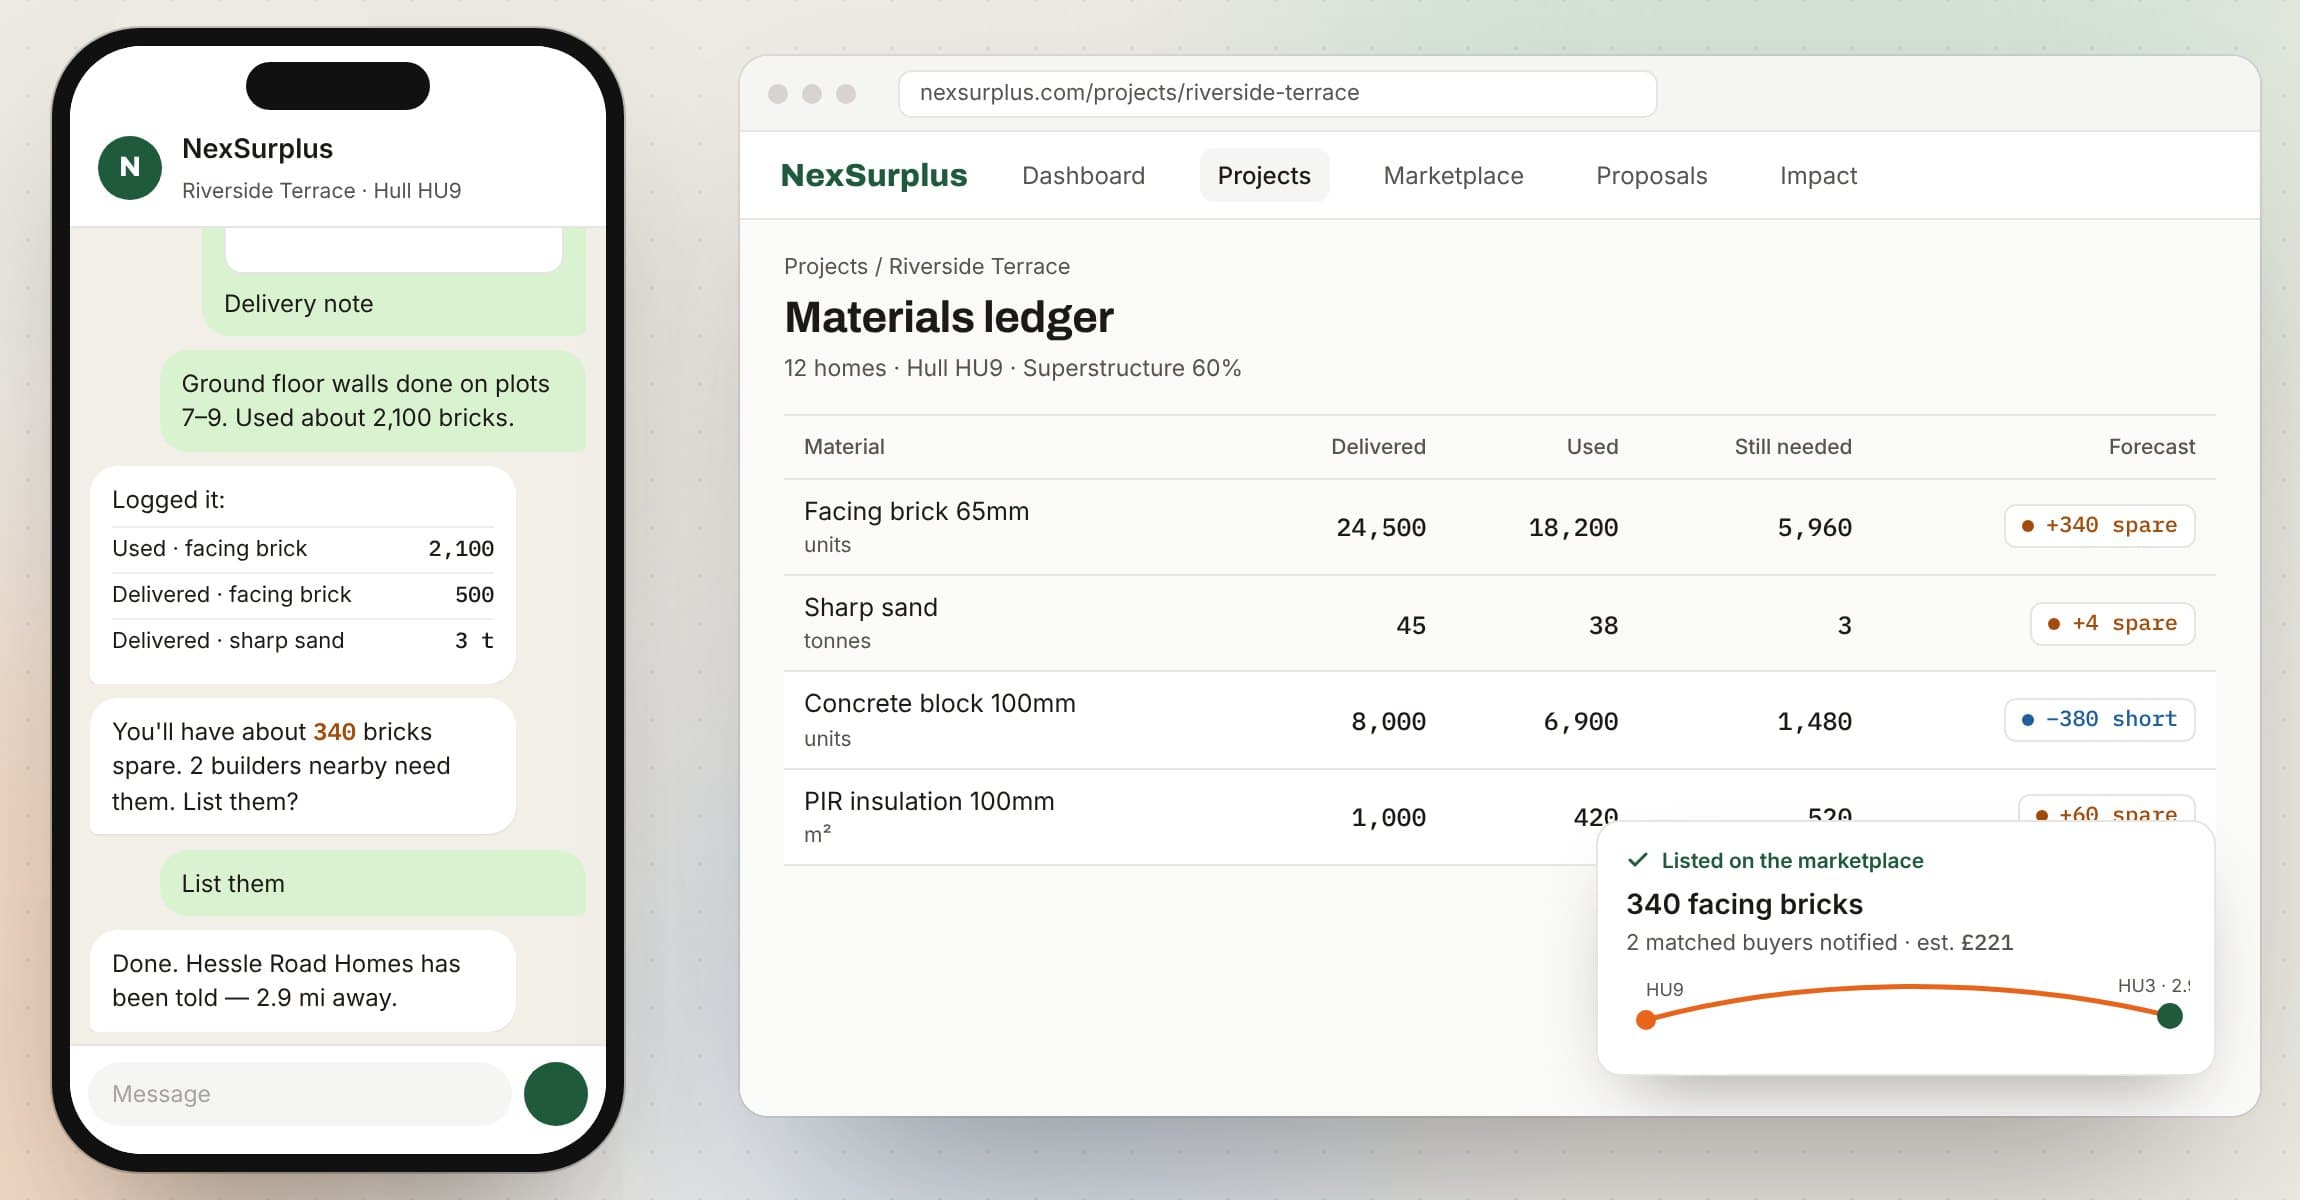Screen dimensions: 2300x1200
Task: Click the Material column header
Action: (x=844, y=447)
